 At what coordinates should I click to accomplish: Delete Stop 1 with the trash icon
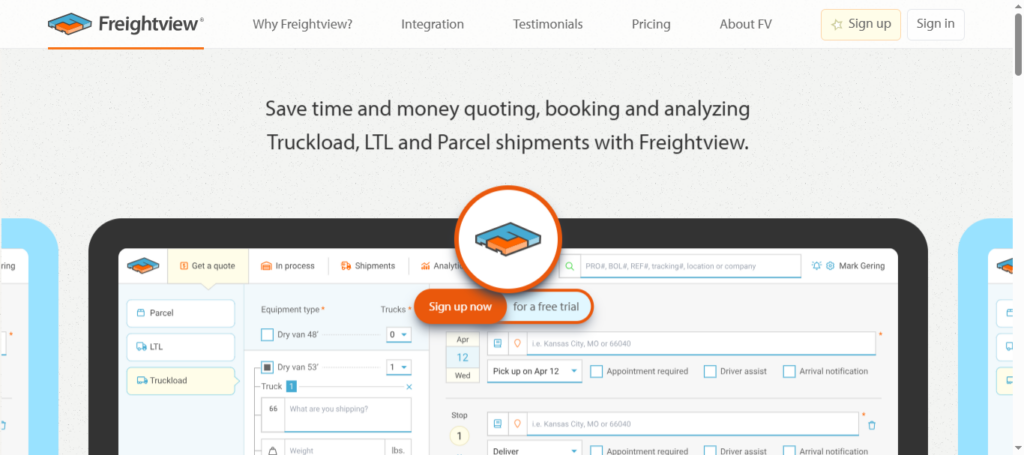click(871, 426)
